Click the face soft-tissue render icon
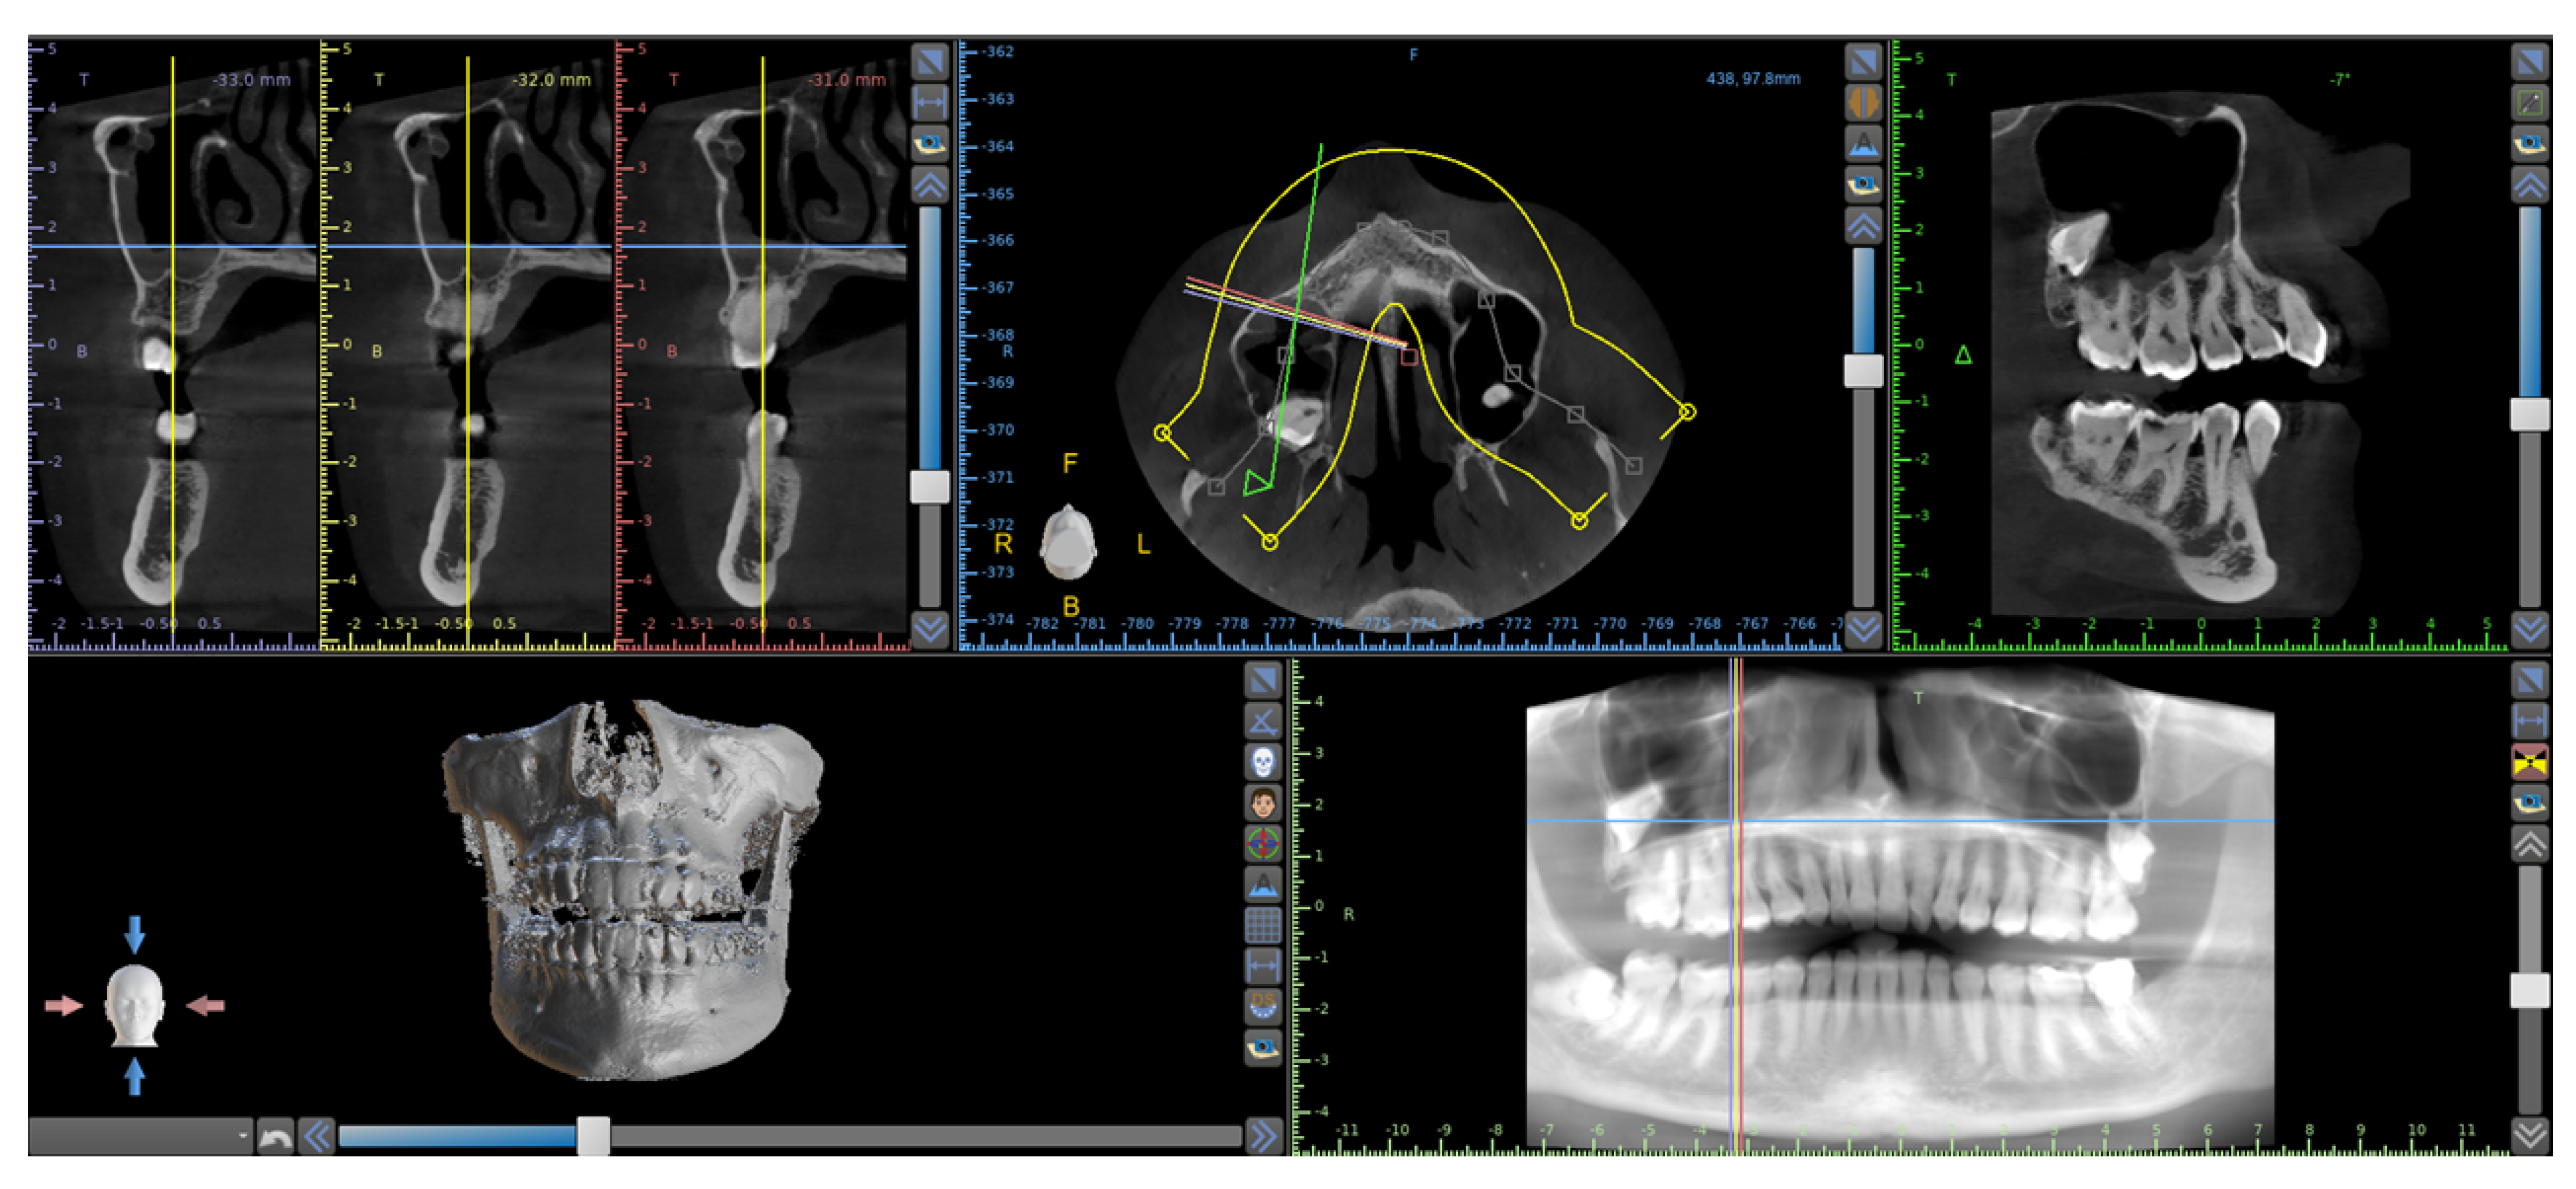The height and width of the screenshot is (1189, 2576). [1263, 803]
